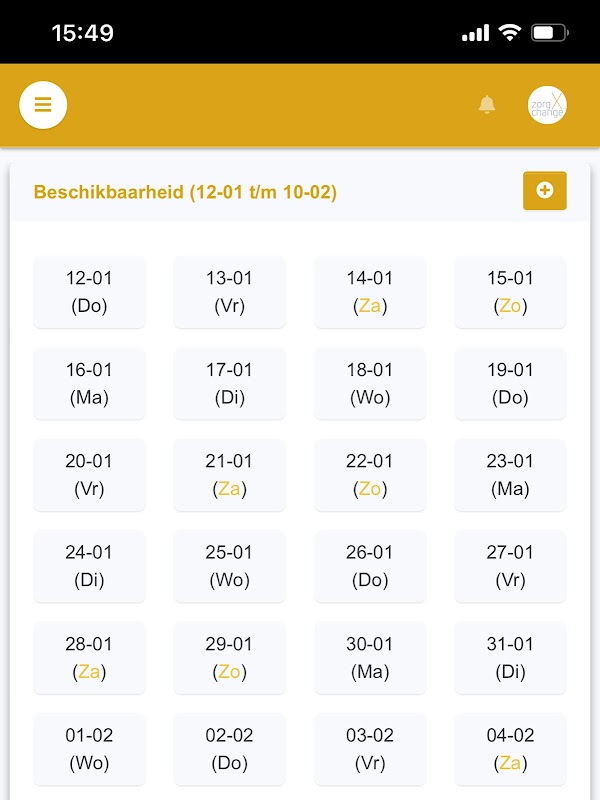
Task: Open the hamburger menu
Action: [x=43, y=105]
